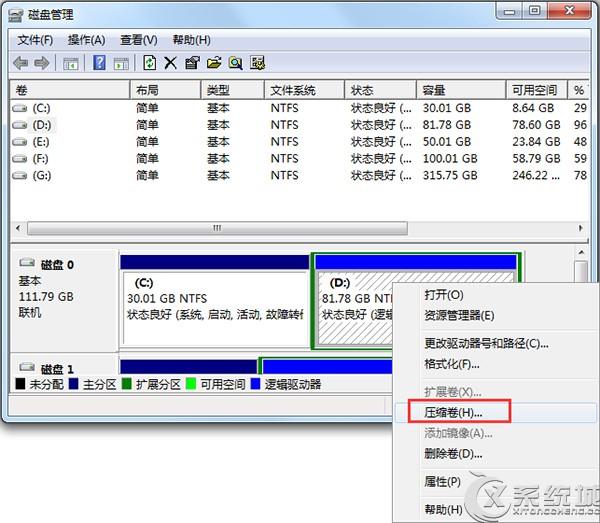Click the horizontal scrollbar right arrow
The image size is (600, 523).
(580, 228)
